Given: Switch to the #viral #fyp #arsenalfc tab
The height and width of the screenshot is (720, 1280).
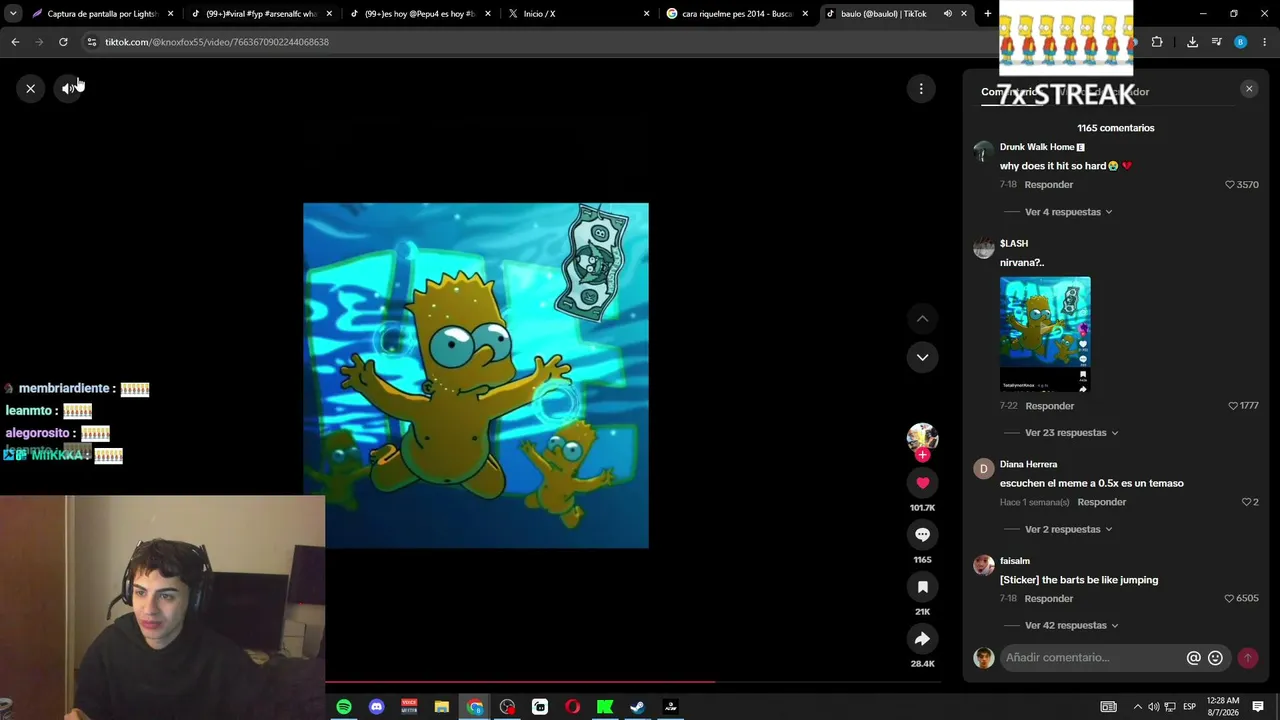Looking at the screenshot, I should pyautogui.click(x=261, y=14).
